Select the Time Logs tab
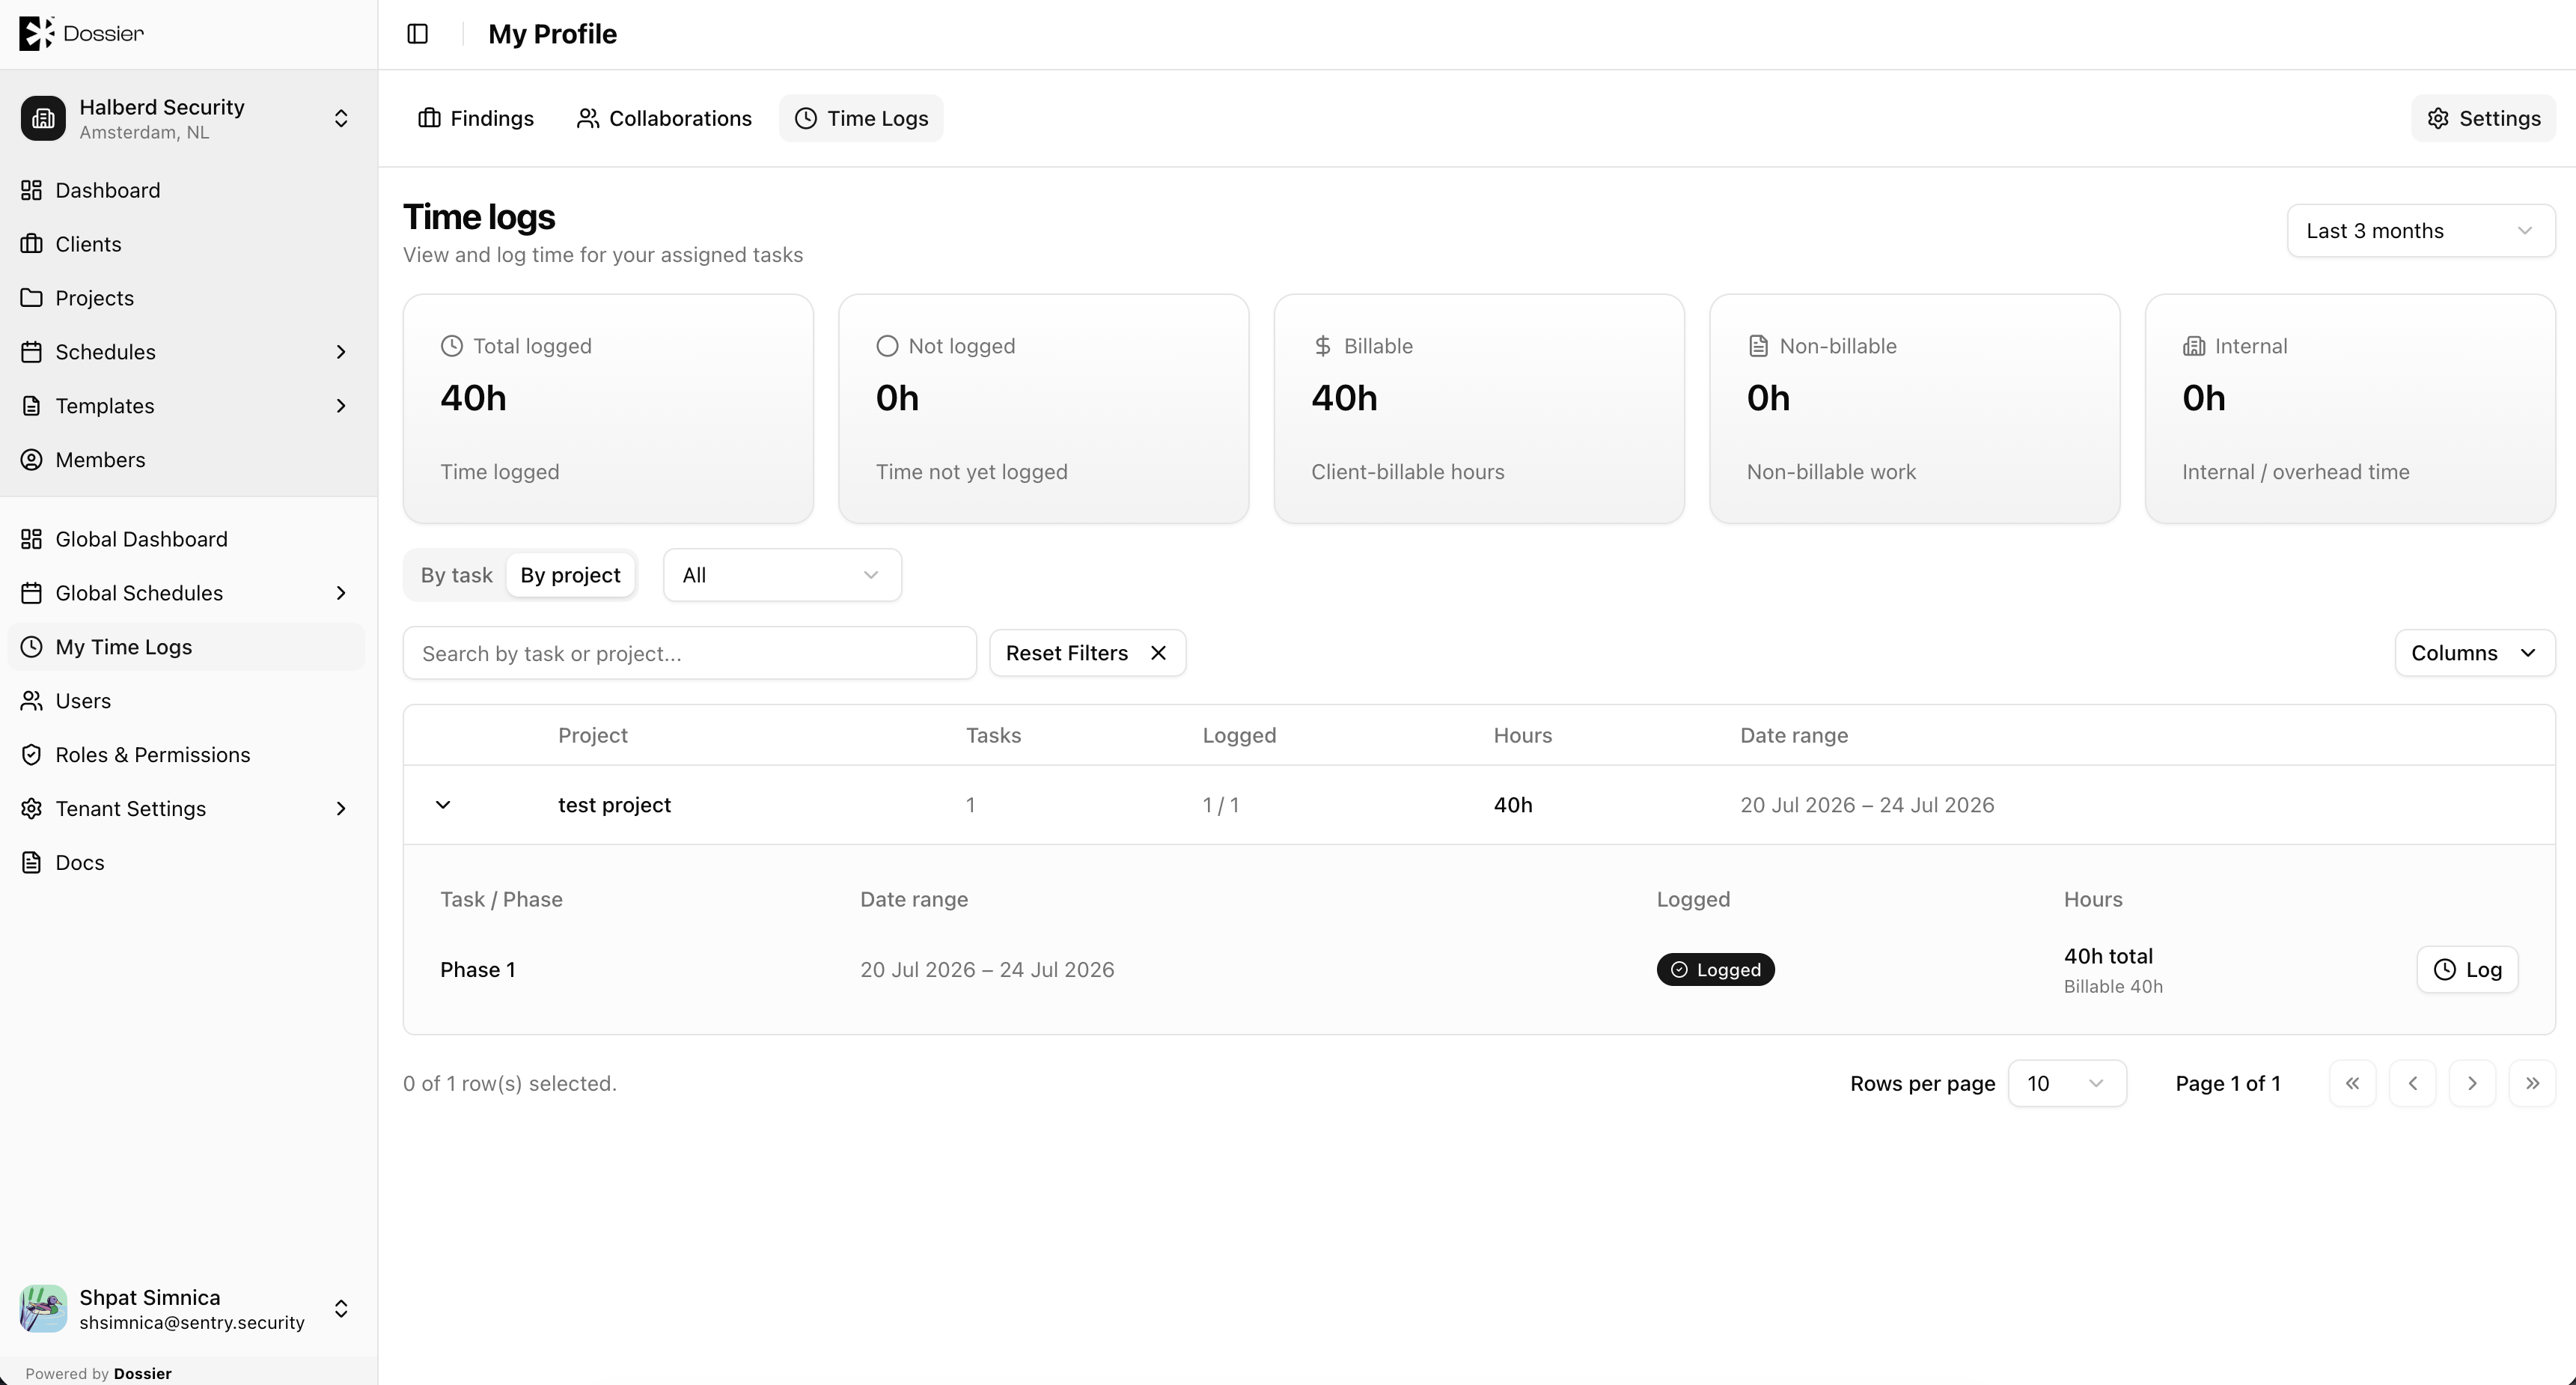This screenshot has width=2576, height=1385. tap(861, 118)
